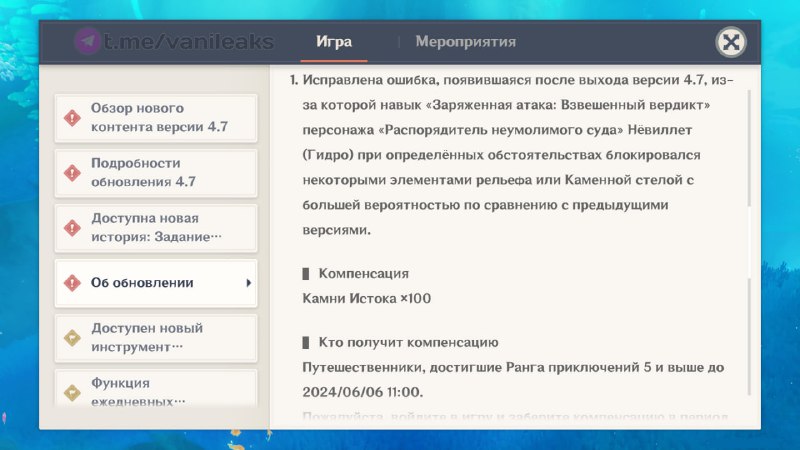This screenshot has height=450, width=800.
Task: Click the date 2024/06/06 11:00 text
Action: click(363, 392)
